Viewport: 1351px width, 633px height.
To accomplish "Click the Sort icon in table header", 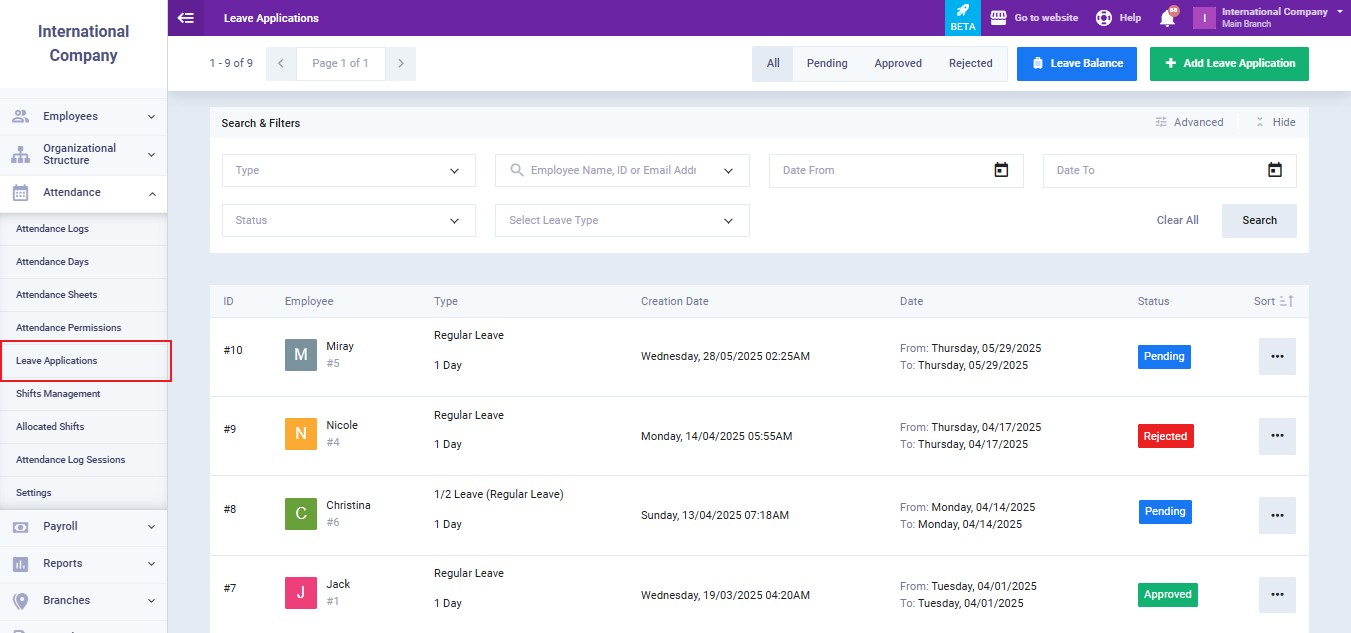I will [x=1286, y=301].
